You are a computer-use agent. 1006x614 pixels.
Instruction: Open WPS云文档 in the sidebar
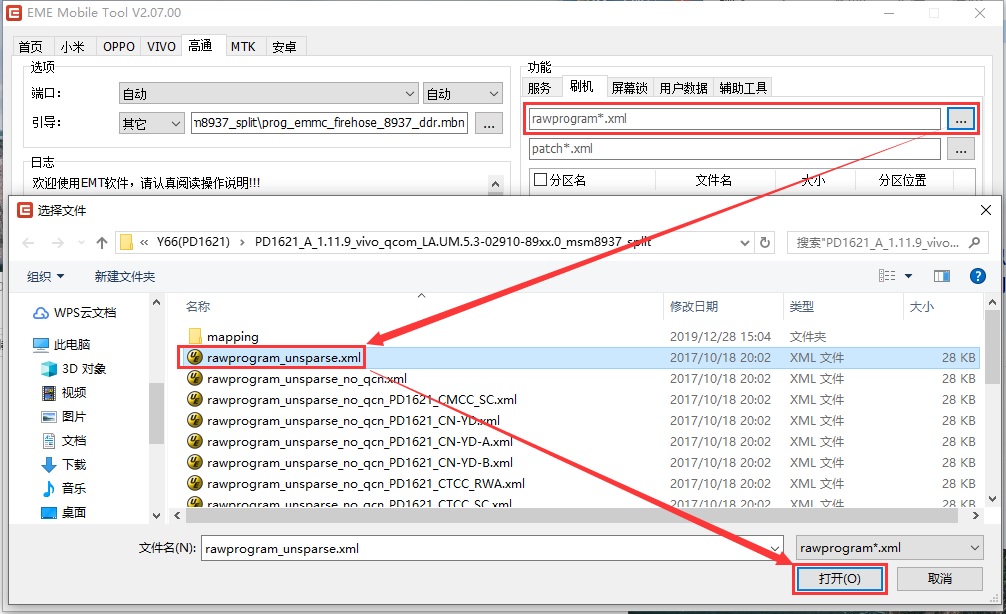(x=84, y=312)
